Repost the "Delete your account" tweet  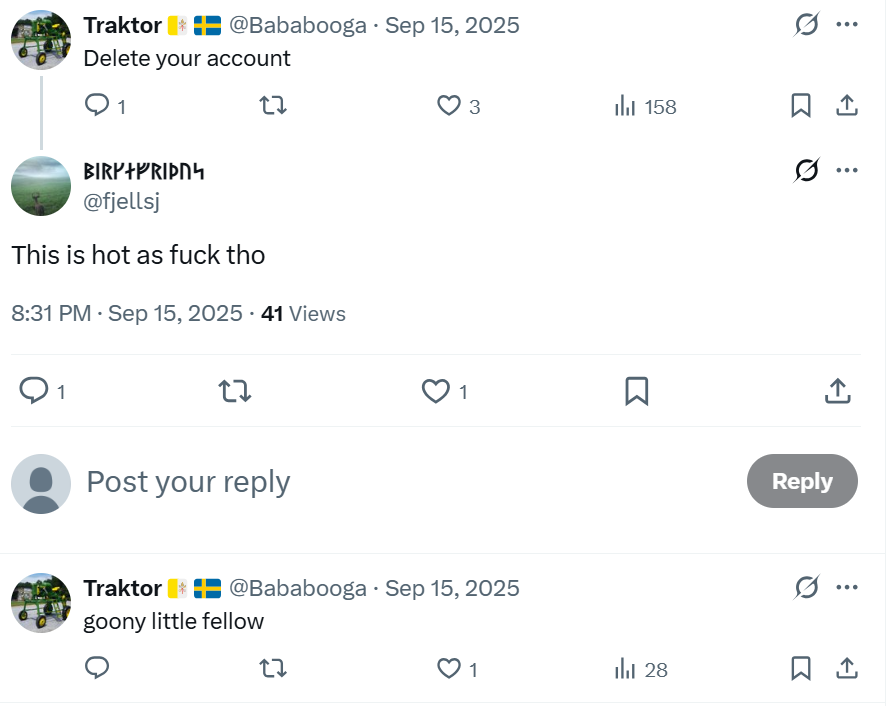click(273, 106)
